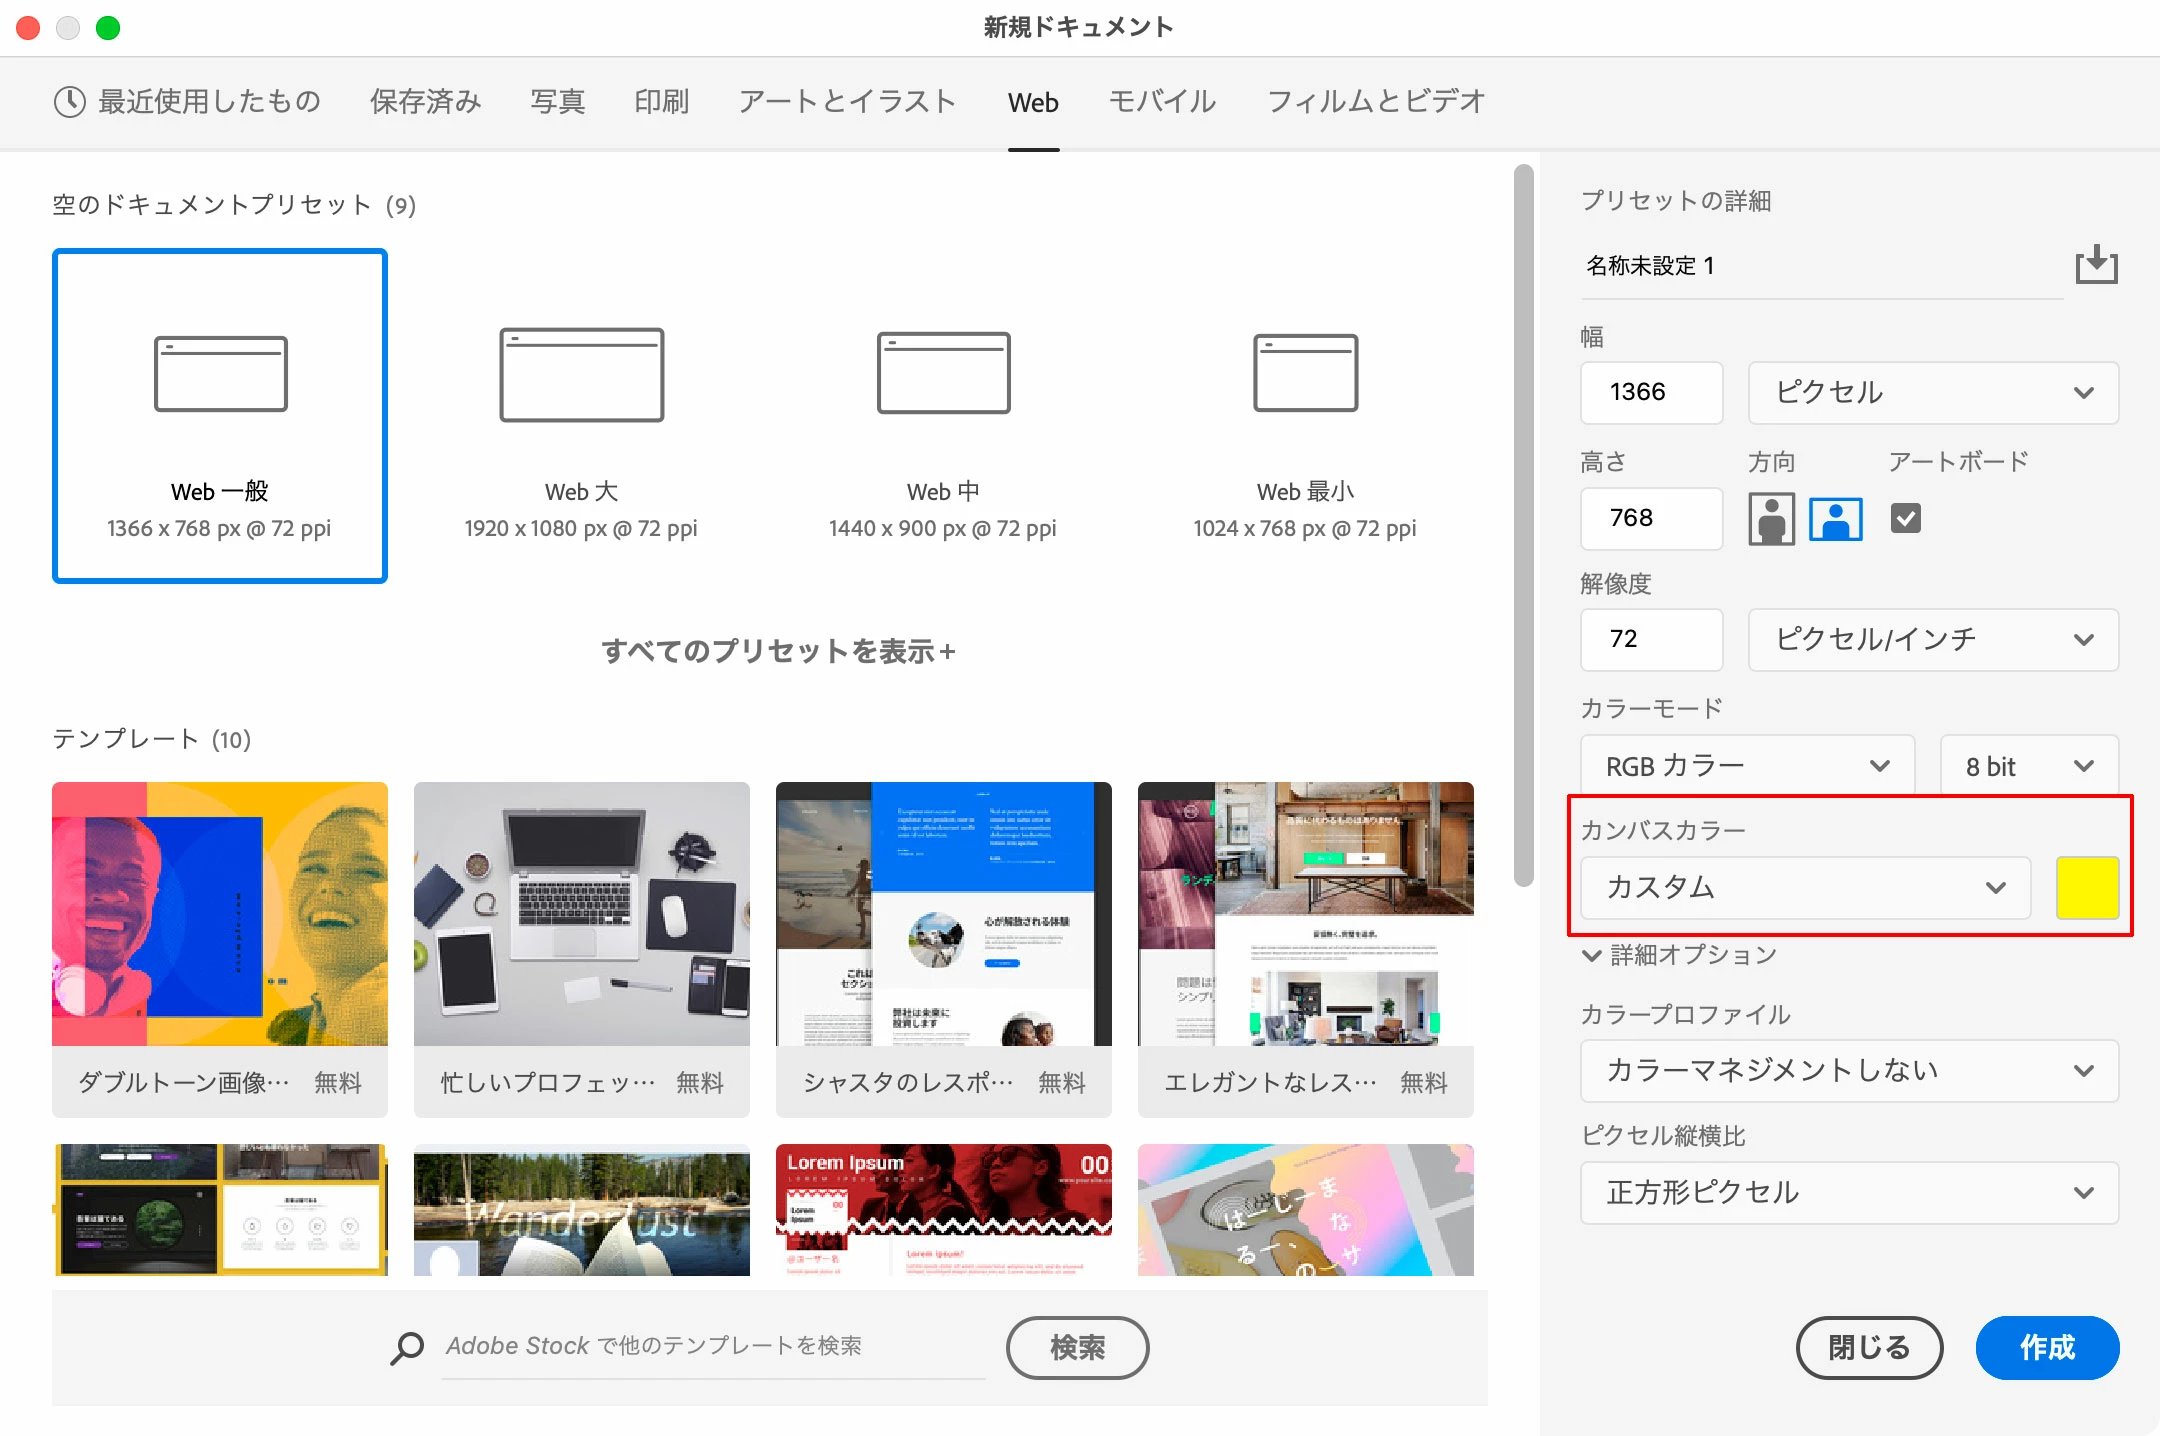Click the Adobe Stock search magnifier icon
This screenshot has width=2160, height=1436.
[407, 1347]
